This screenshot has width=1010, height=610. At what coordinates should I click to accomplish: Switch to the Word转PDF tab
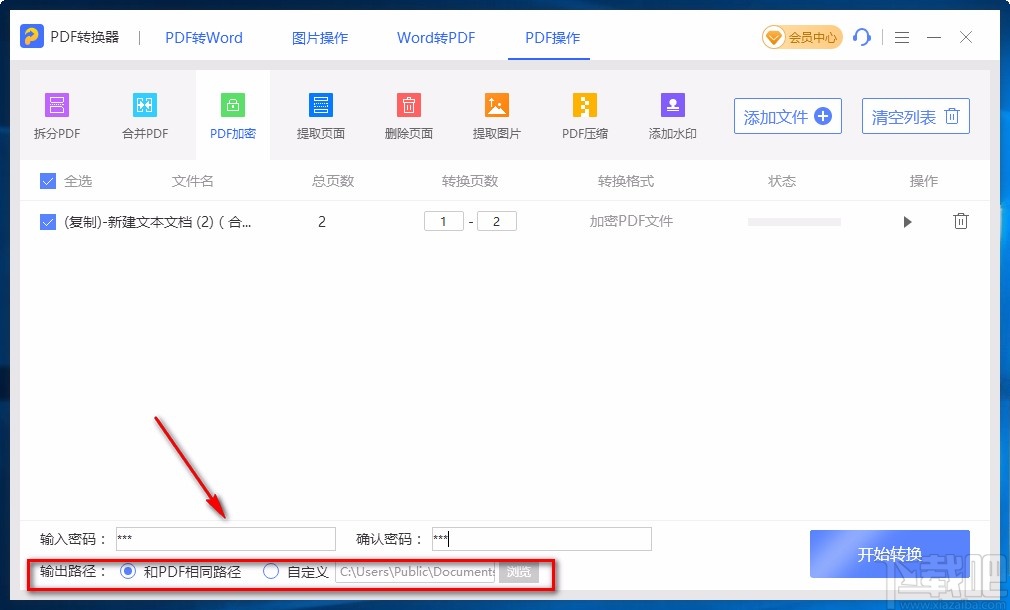tap(436, 37)
